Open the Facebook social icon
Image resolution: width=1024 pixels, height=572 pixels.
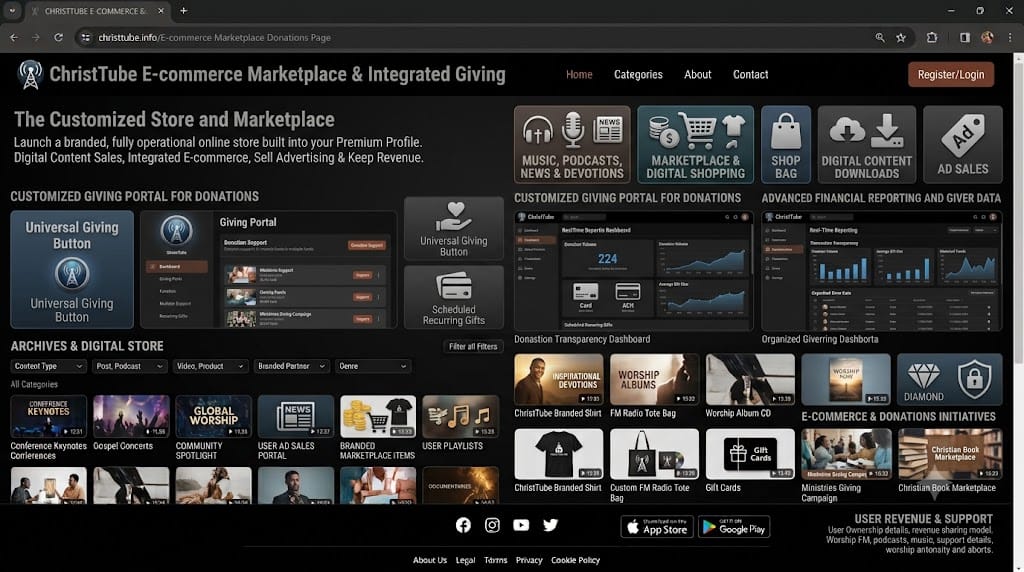(463, 525)
